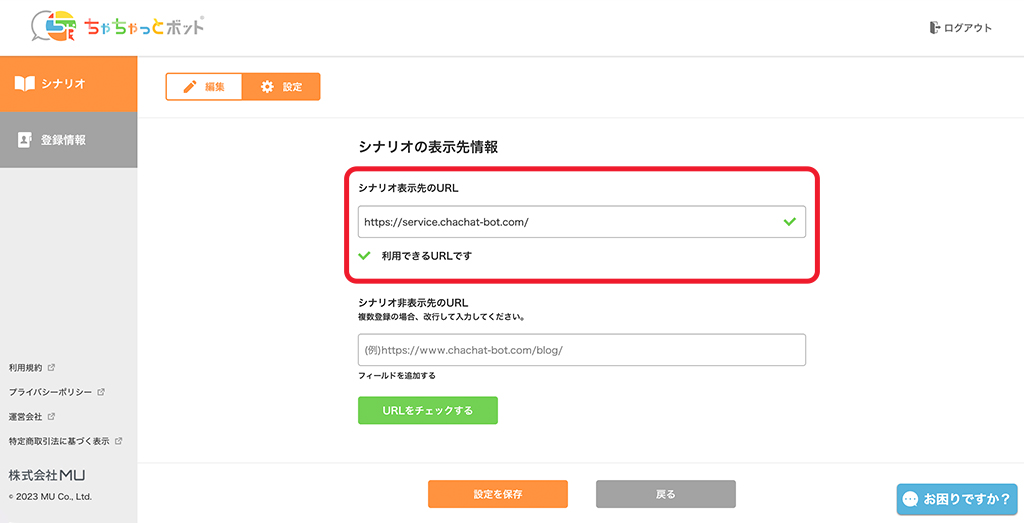This screenshot has width=1024, height=523.
Task: Open 登録情報 in the sidebar
Action: 68,140
